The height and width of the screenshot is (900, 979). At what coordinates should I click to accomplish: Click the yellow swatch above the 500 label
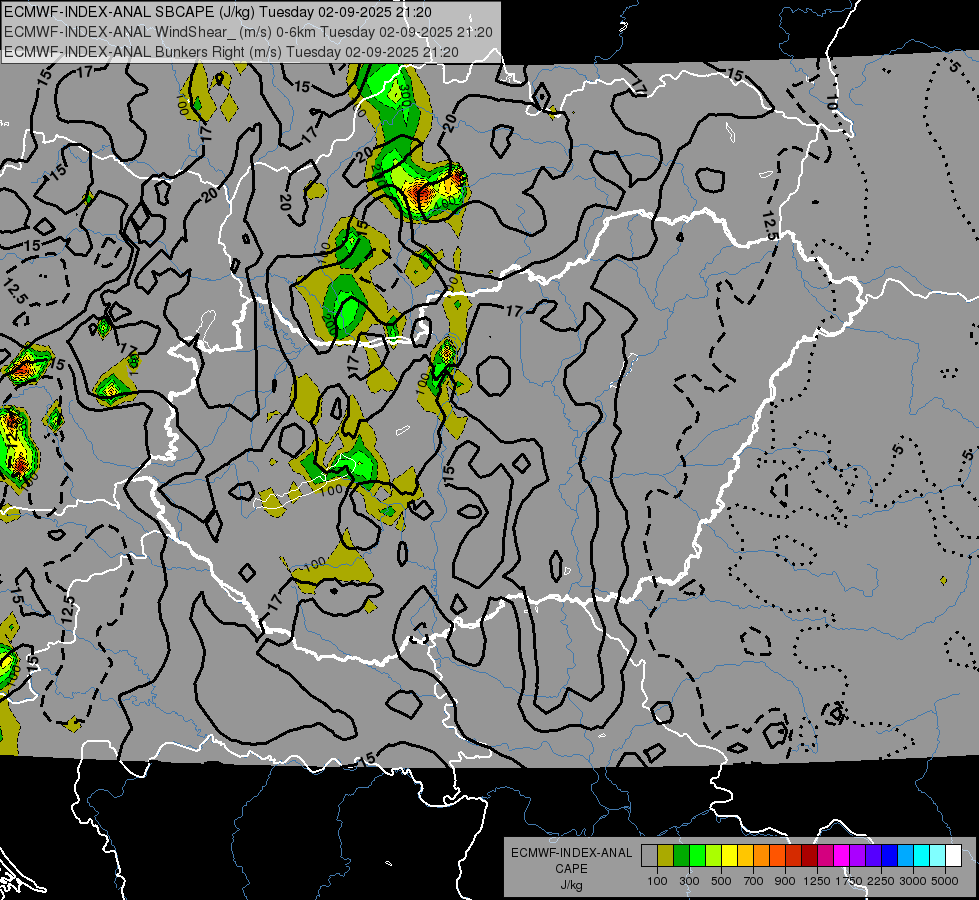tap(729, 856)
